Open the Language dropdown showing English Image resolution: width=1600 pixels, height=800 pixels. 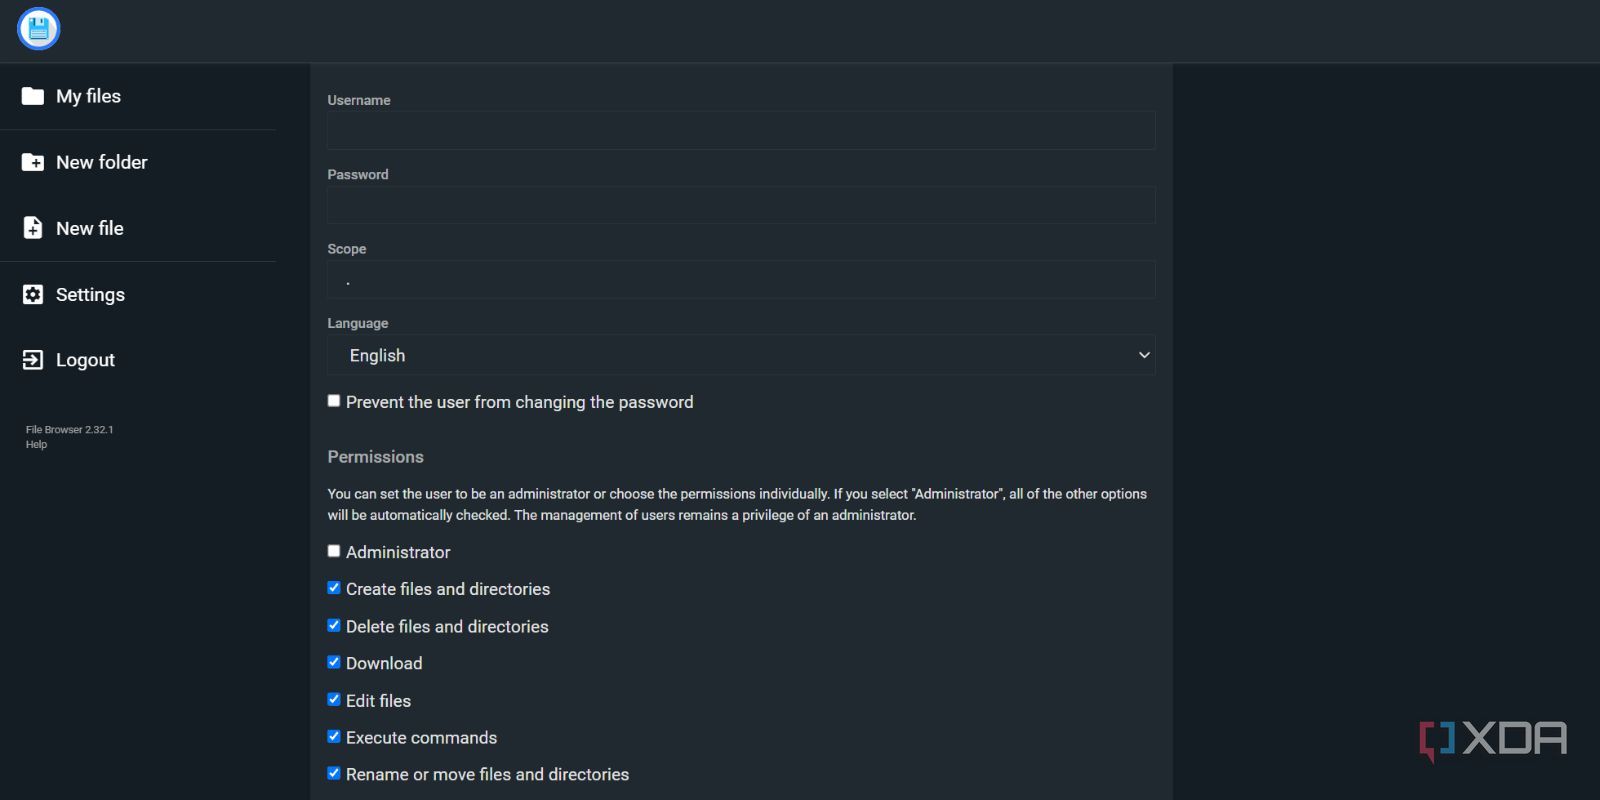click(741, 355)
